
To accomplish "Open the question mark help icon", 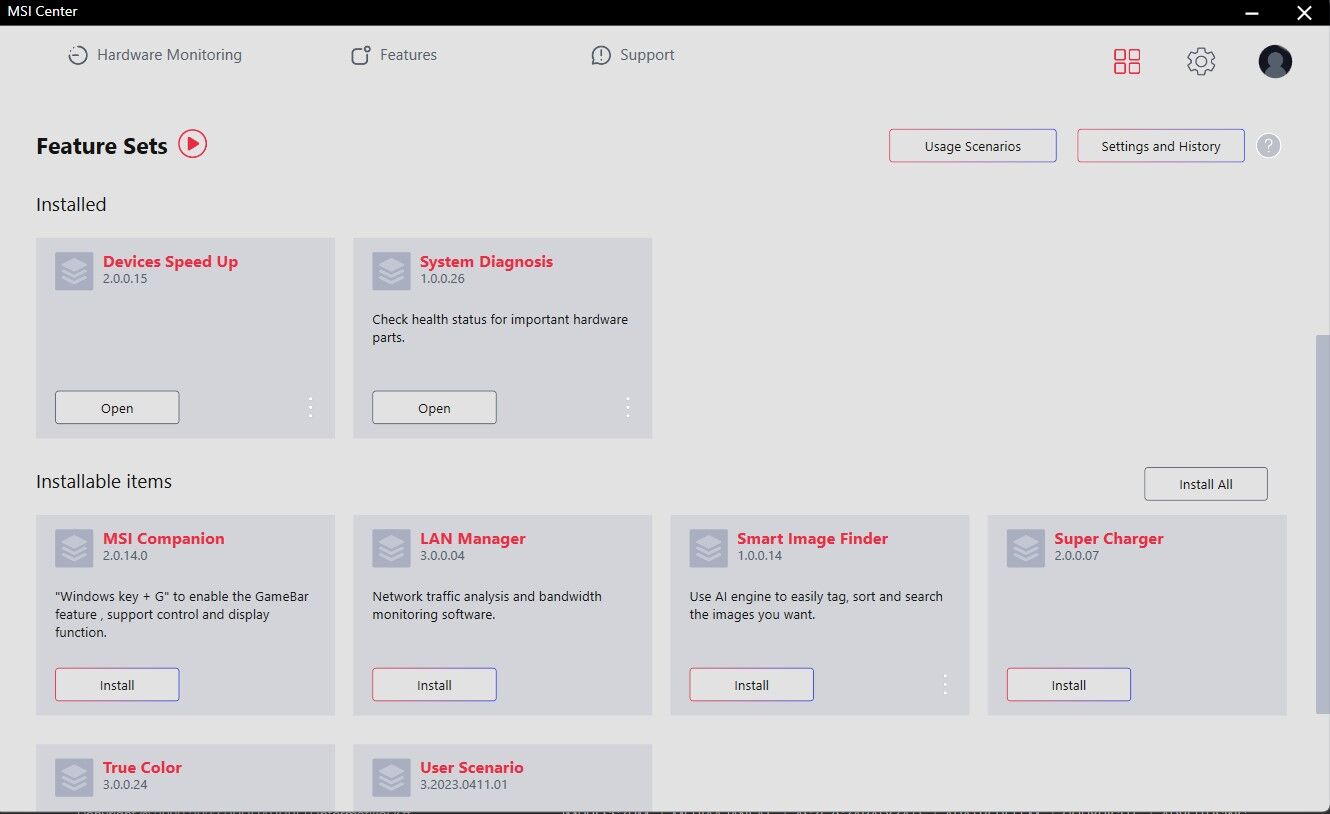I will click(x=1268, y=146).
